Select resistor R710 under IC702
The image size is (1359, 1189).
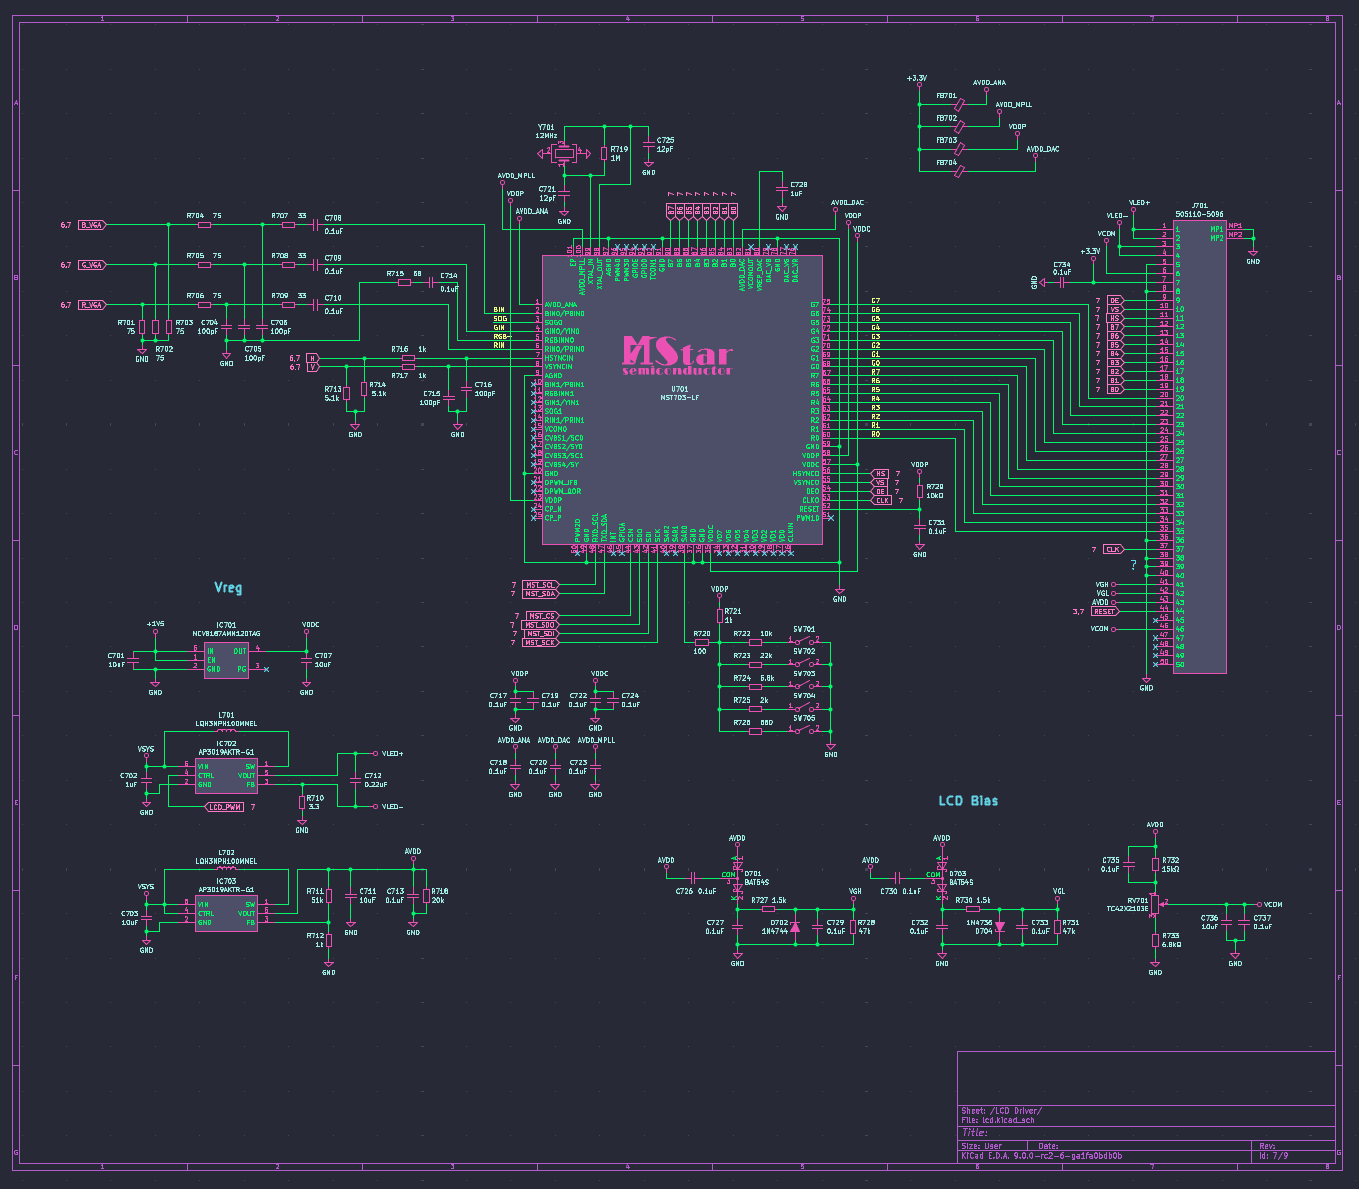coord(302,801)
